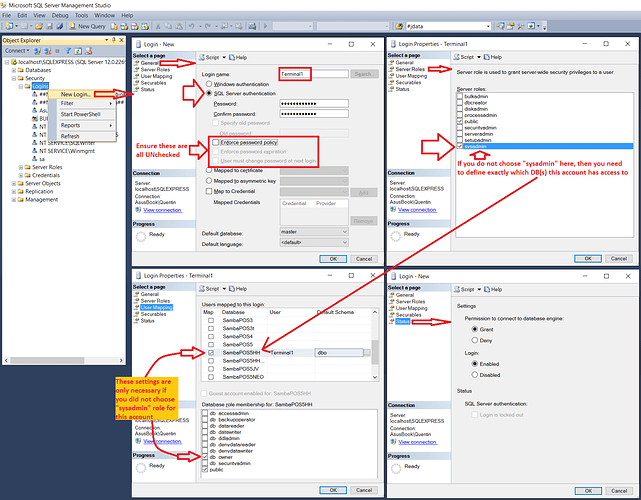Select the Disabled login radio button
Image resolution: width=641 pixels, height=500 pixels.
click(x=475, y=374)
